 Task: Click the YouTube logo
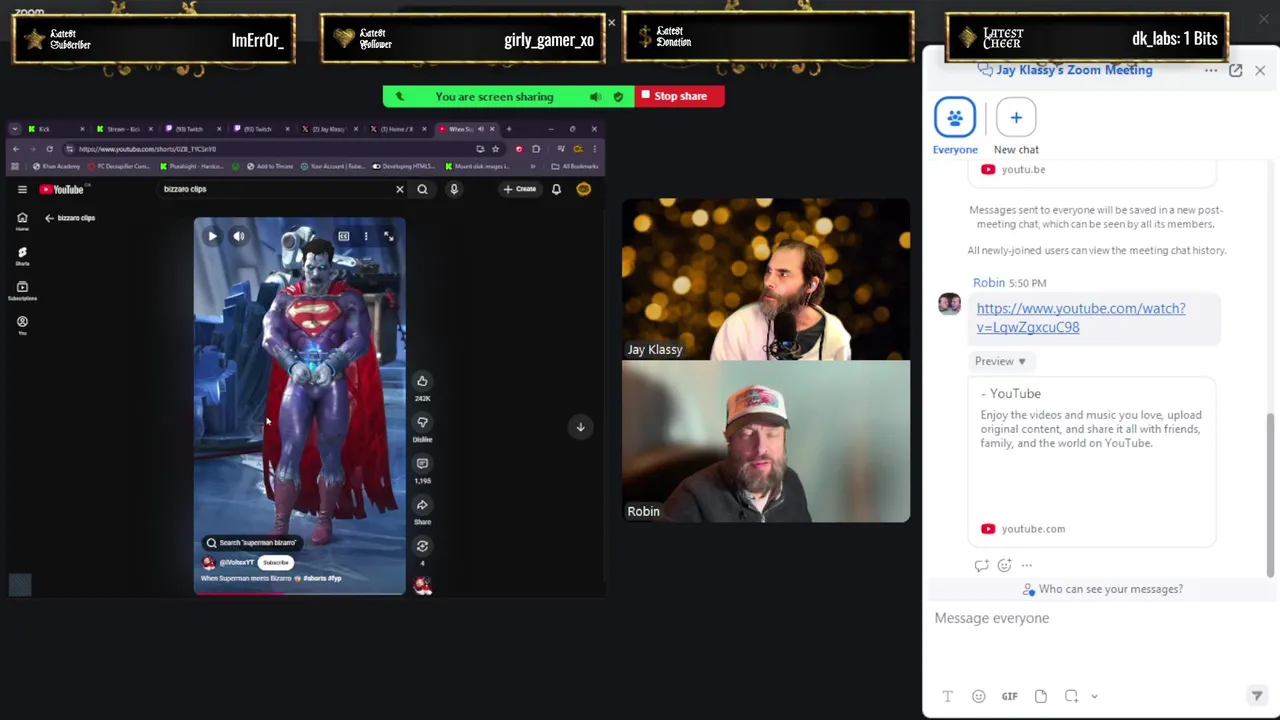[62, 189]
